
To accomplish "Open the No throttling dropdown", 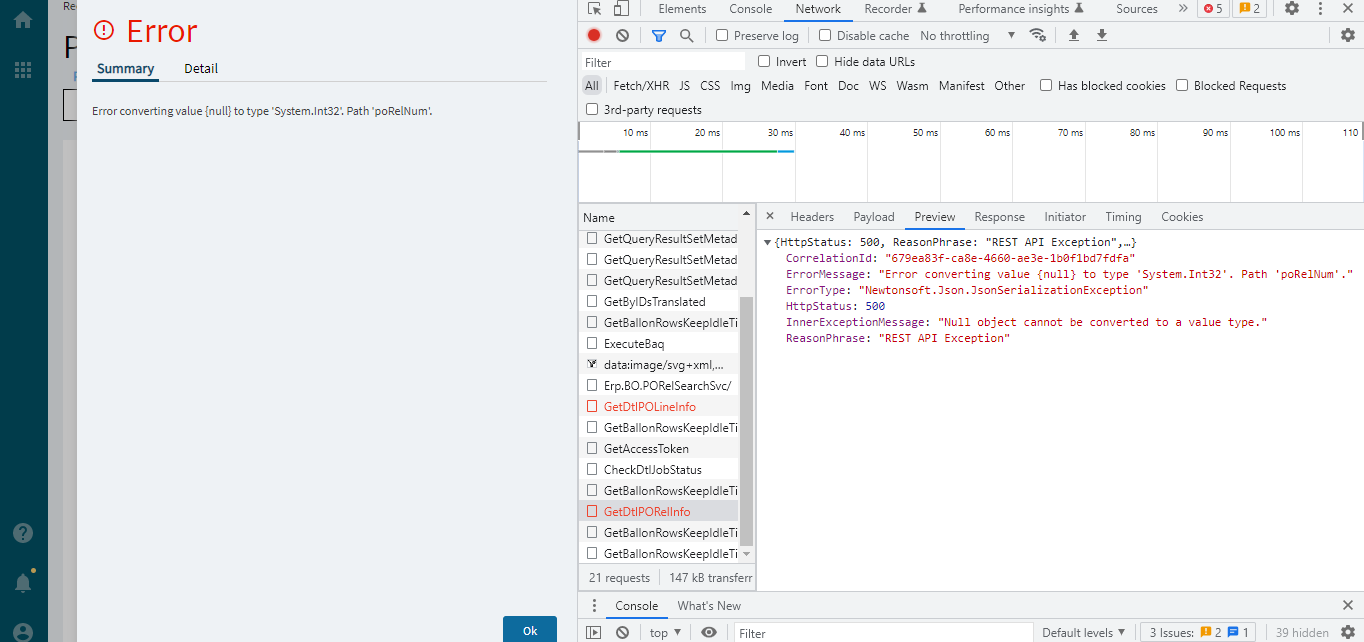I will (967, 35).
